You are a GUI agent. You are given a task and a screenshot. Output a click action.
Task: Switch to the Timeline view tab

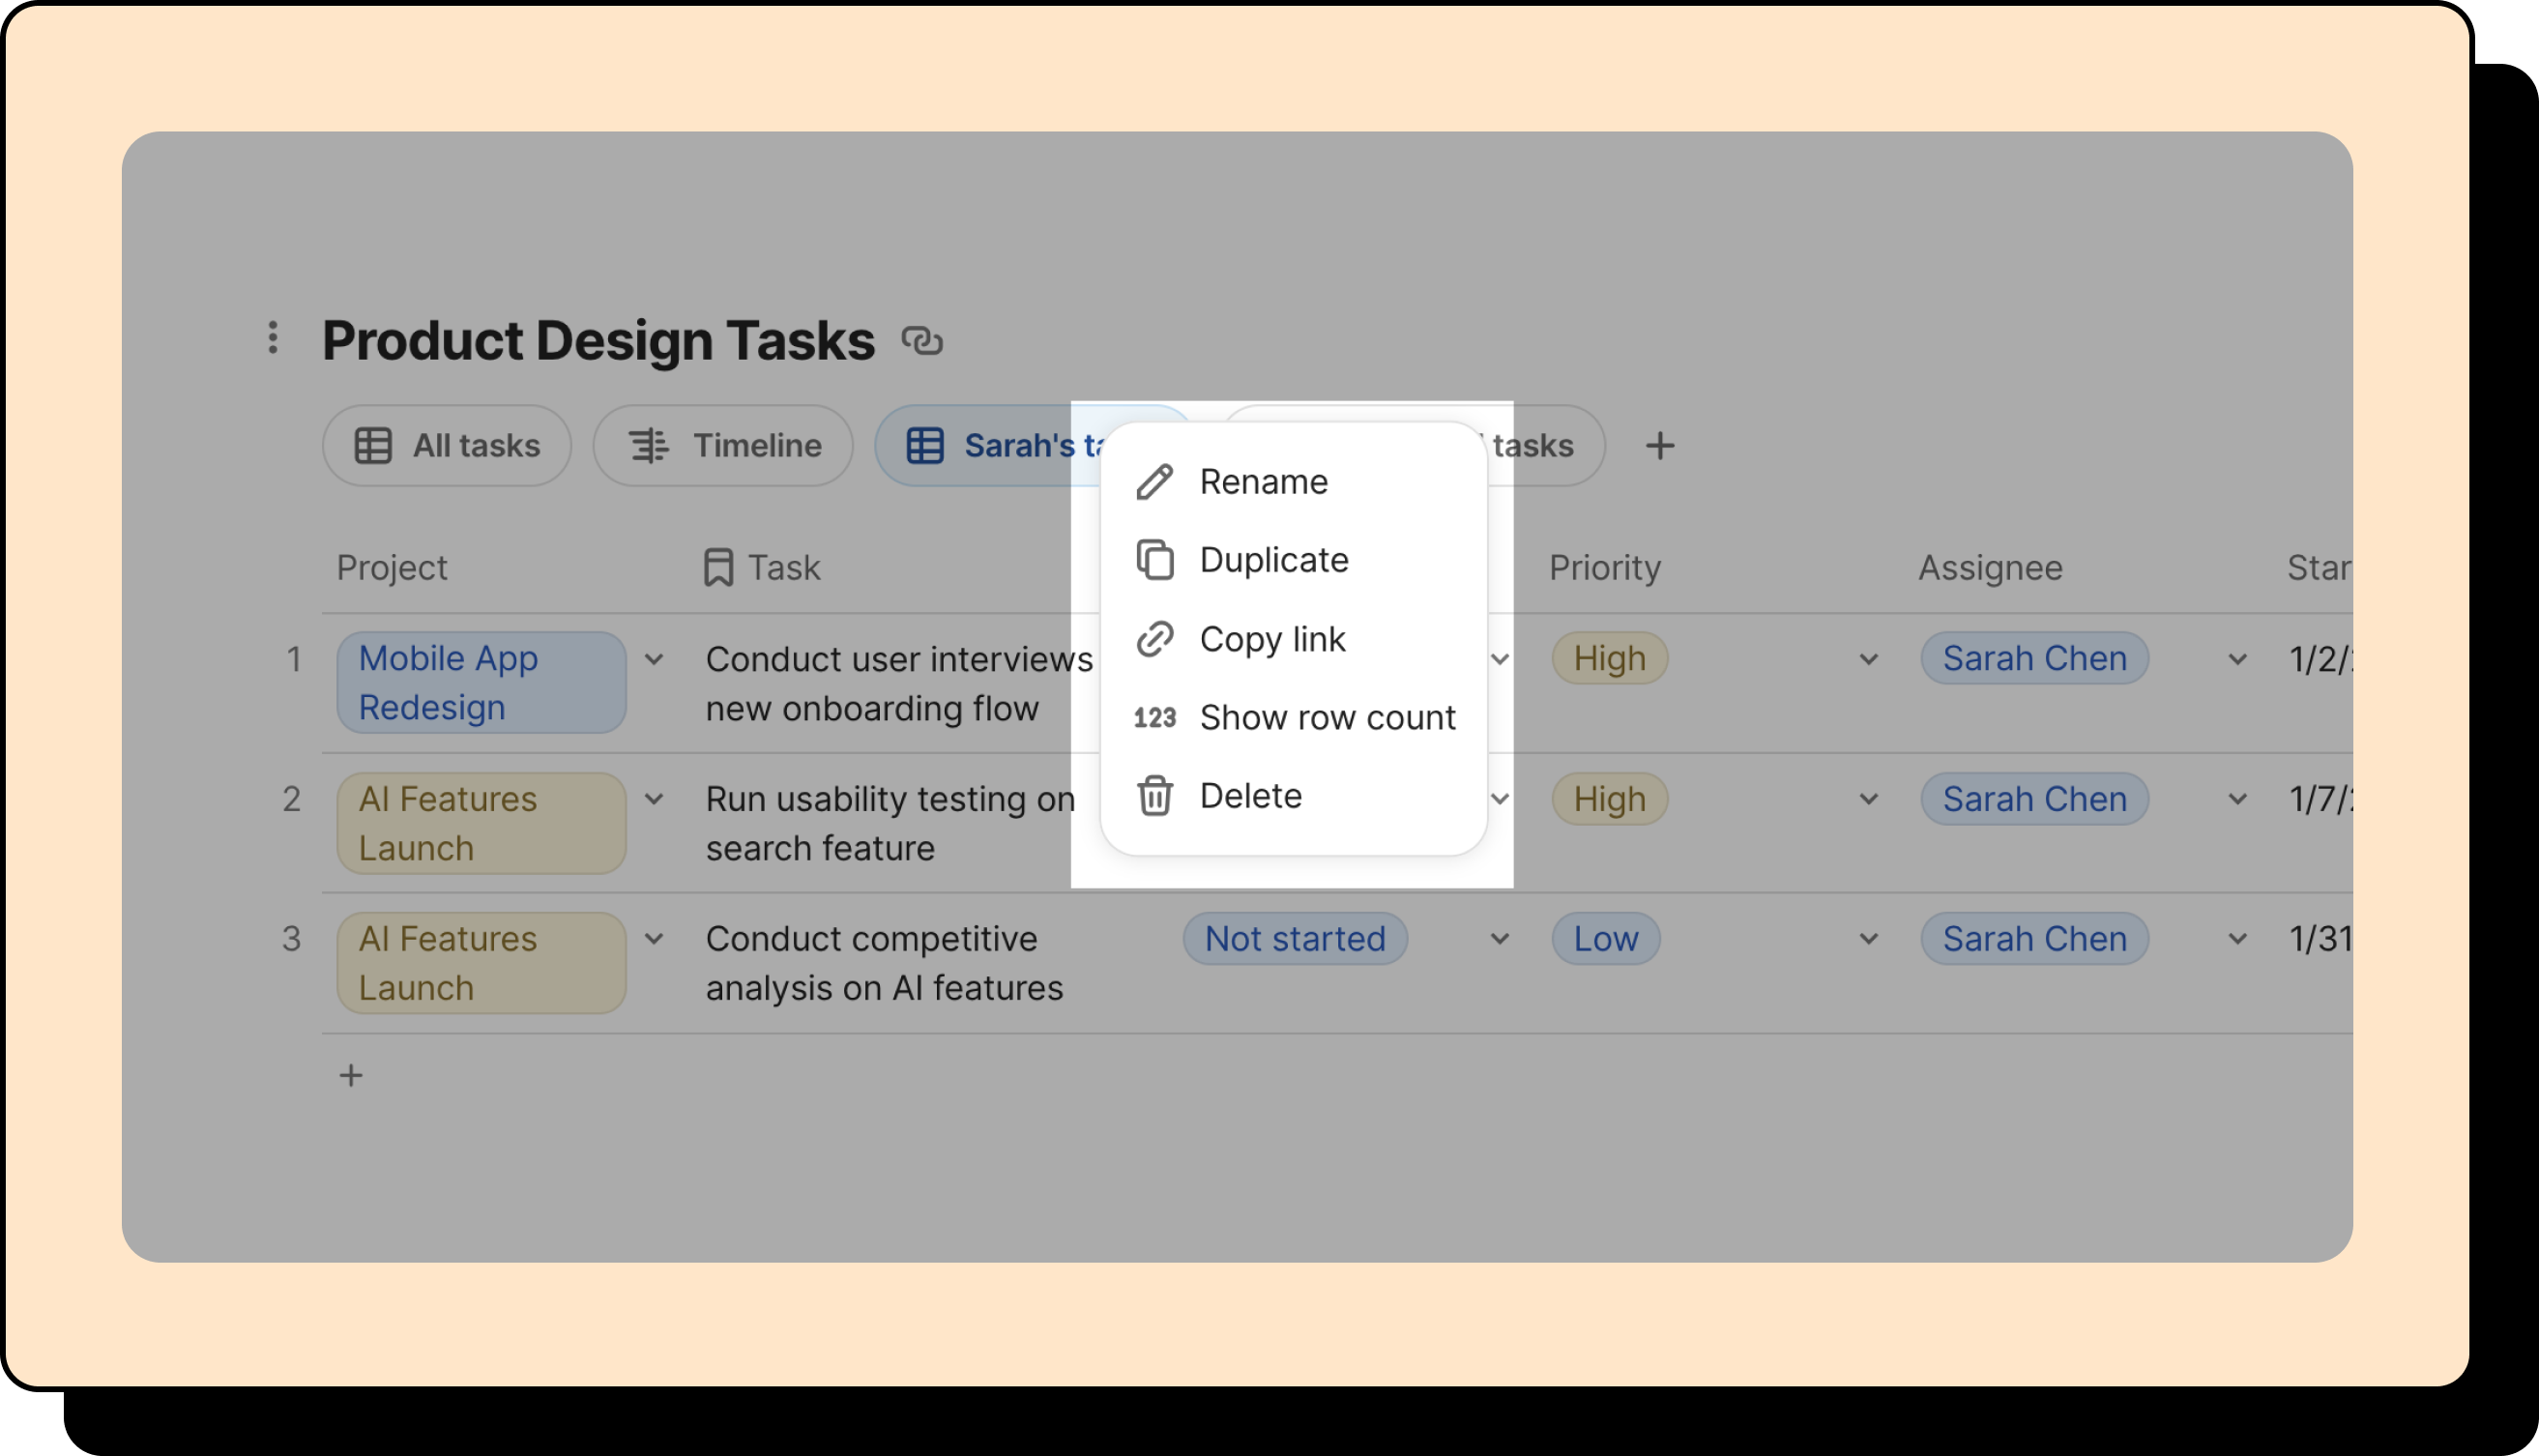pyautogui.click(x=723, y=446)
